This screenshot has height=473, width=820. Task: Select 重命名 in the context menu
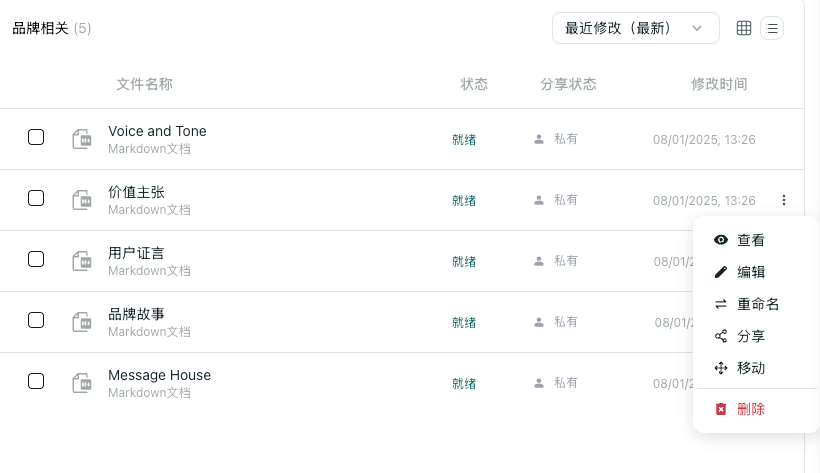[x=758, y=304]
